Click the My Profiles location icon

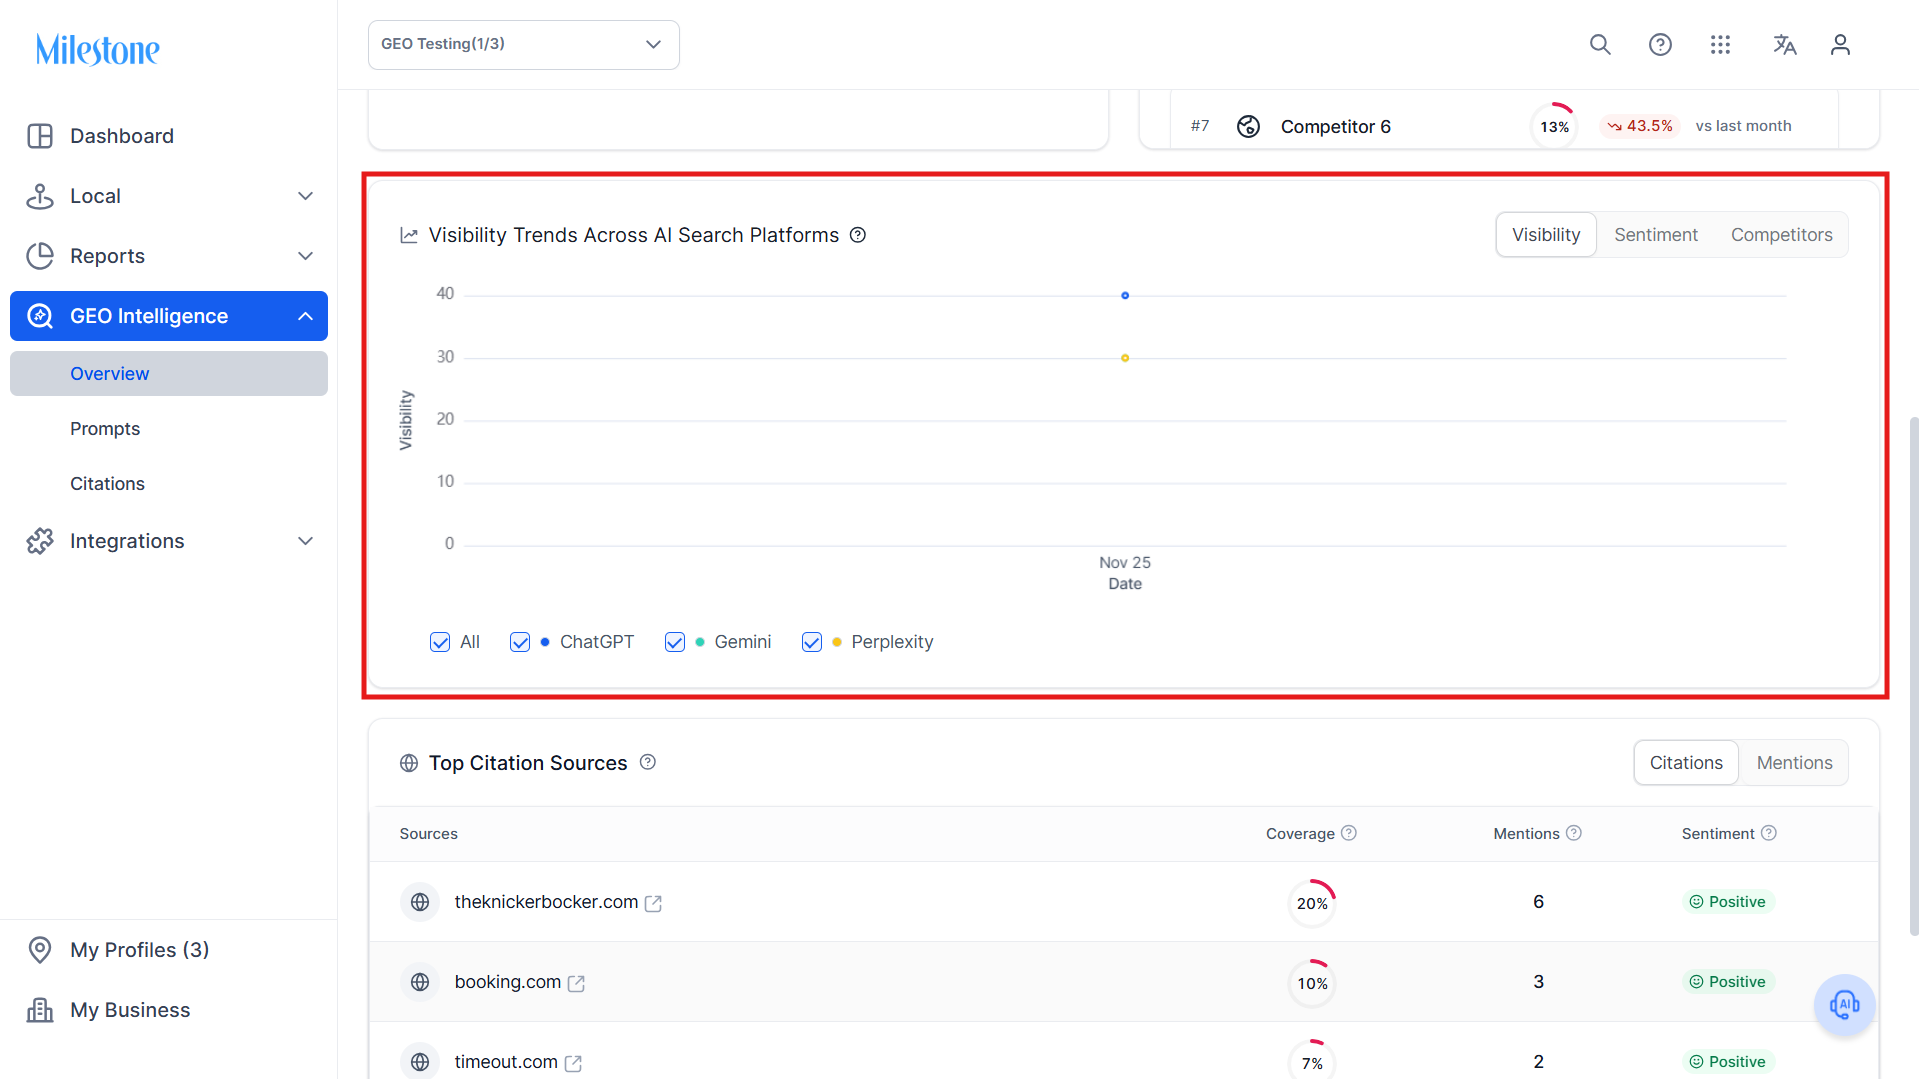coord(40,950)
